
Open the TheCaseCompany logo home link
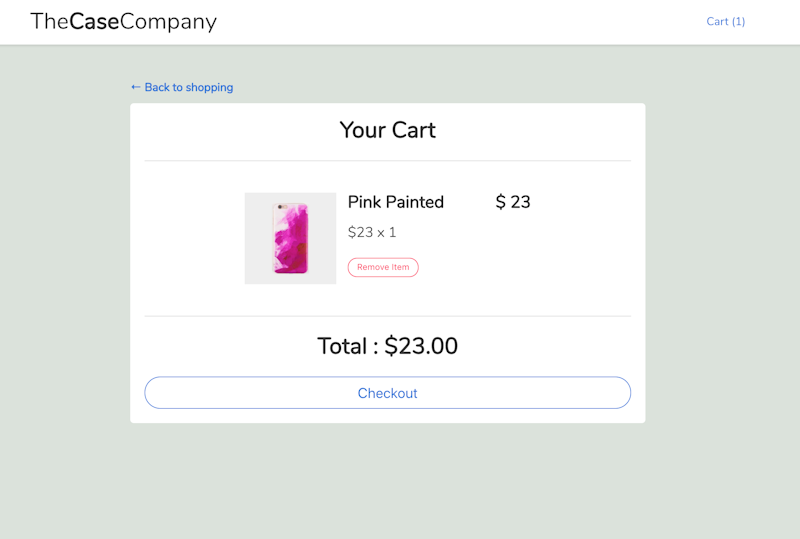pos(123,21)
